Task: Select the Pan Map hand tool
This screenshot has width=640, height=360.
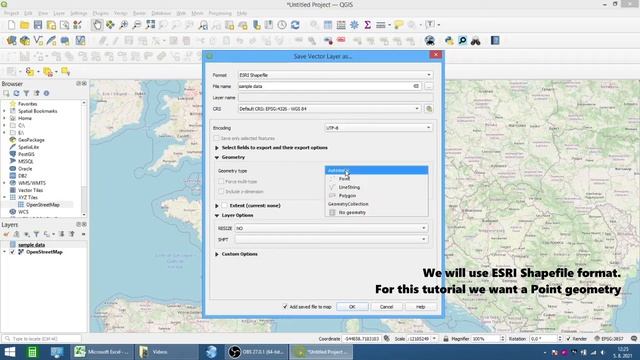Action: click(x=97, y=25)
